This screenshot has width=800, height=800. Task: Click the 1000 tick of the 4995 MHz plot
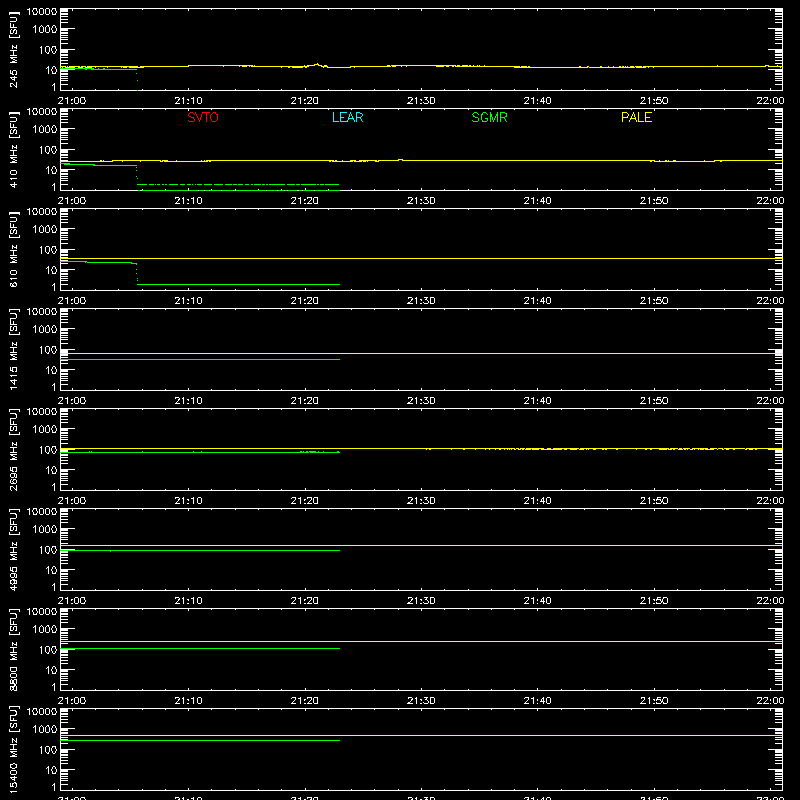[45, 529]
